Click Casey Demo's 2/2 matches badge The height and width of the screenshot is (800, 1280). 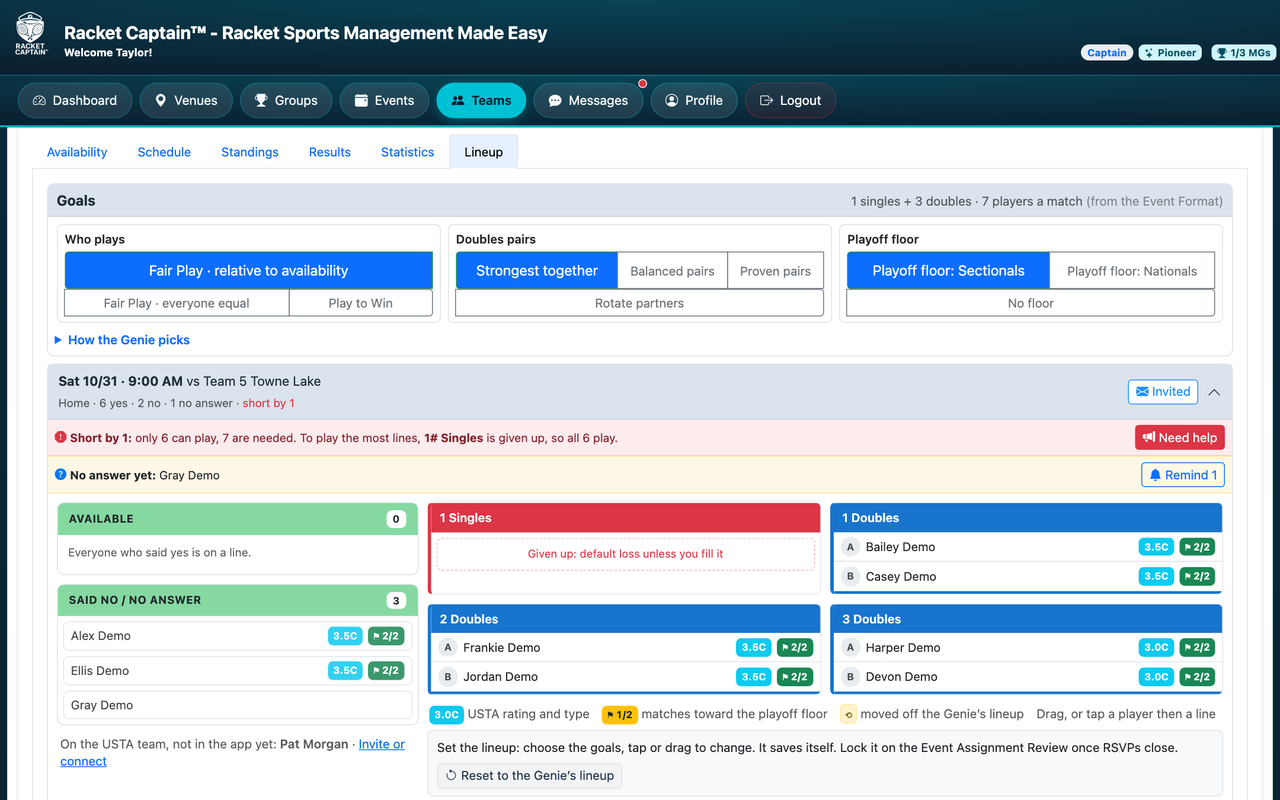tap(1196, 576)
